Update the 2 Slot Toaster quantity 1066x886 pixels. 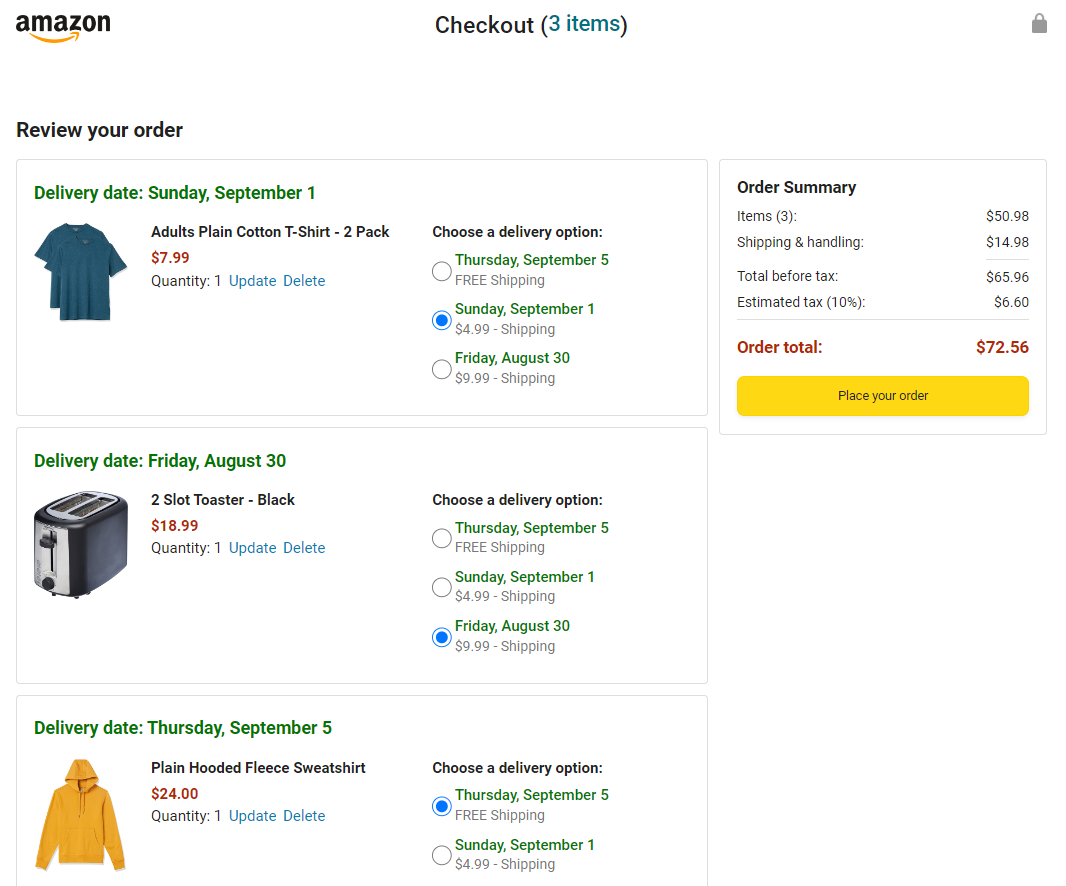click(x=252, y=548)
